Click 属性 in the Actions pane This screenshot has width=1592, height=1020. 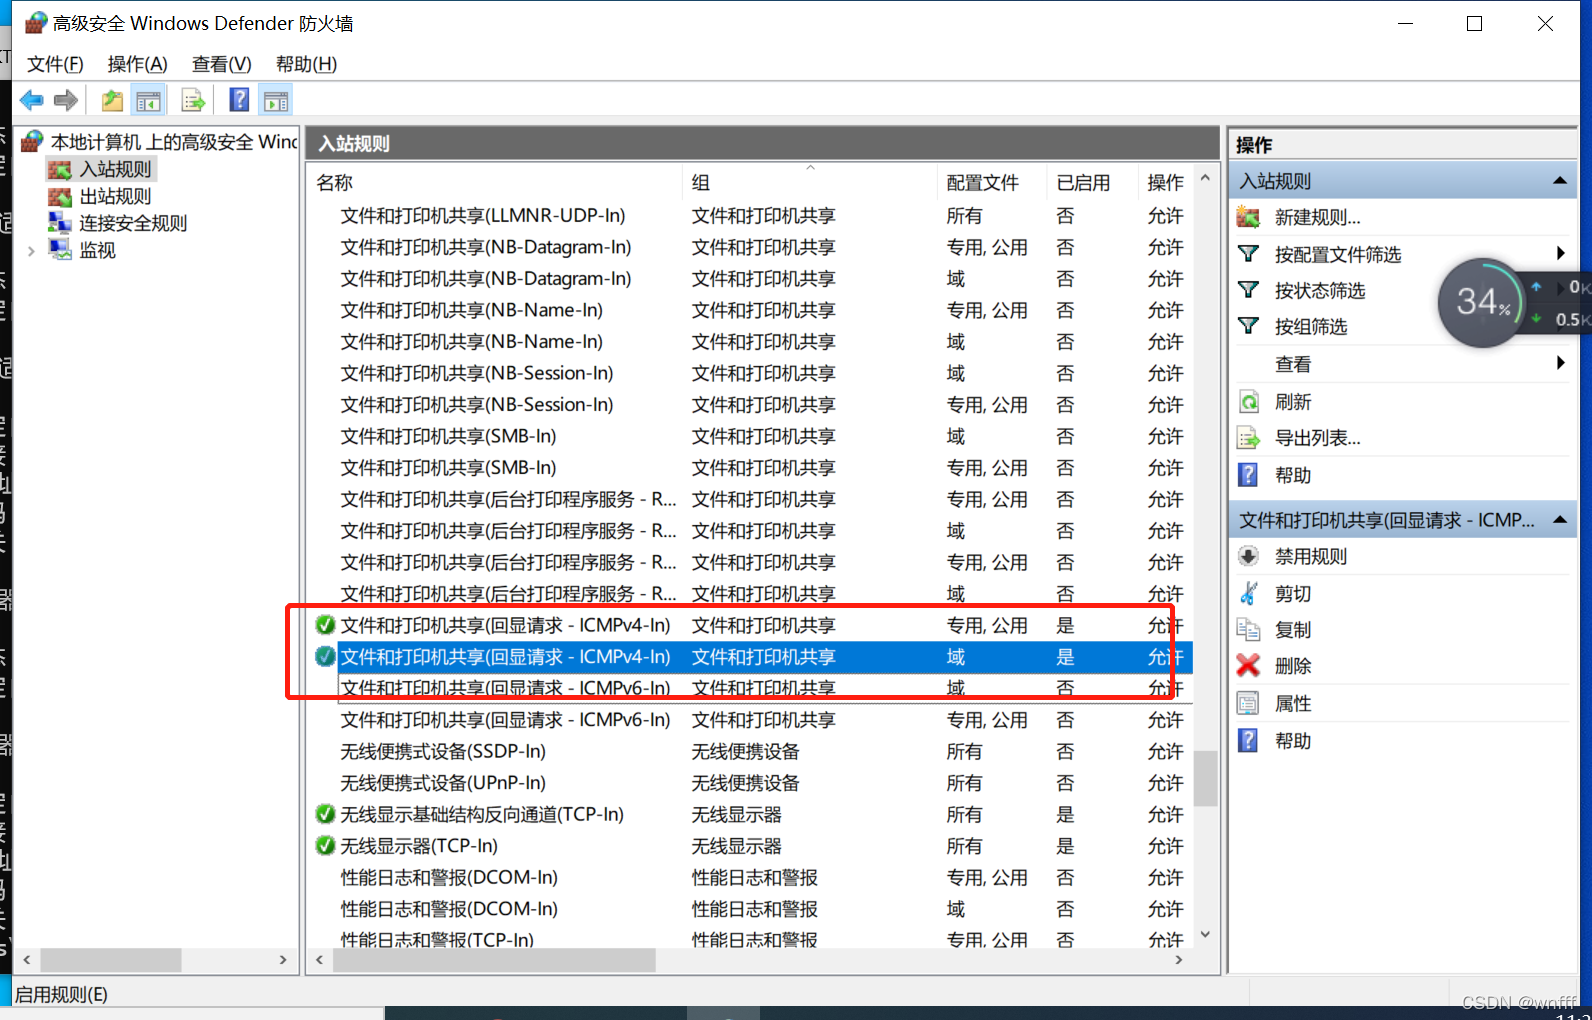coord(1293,703)
